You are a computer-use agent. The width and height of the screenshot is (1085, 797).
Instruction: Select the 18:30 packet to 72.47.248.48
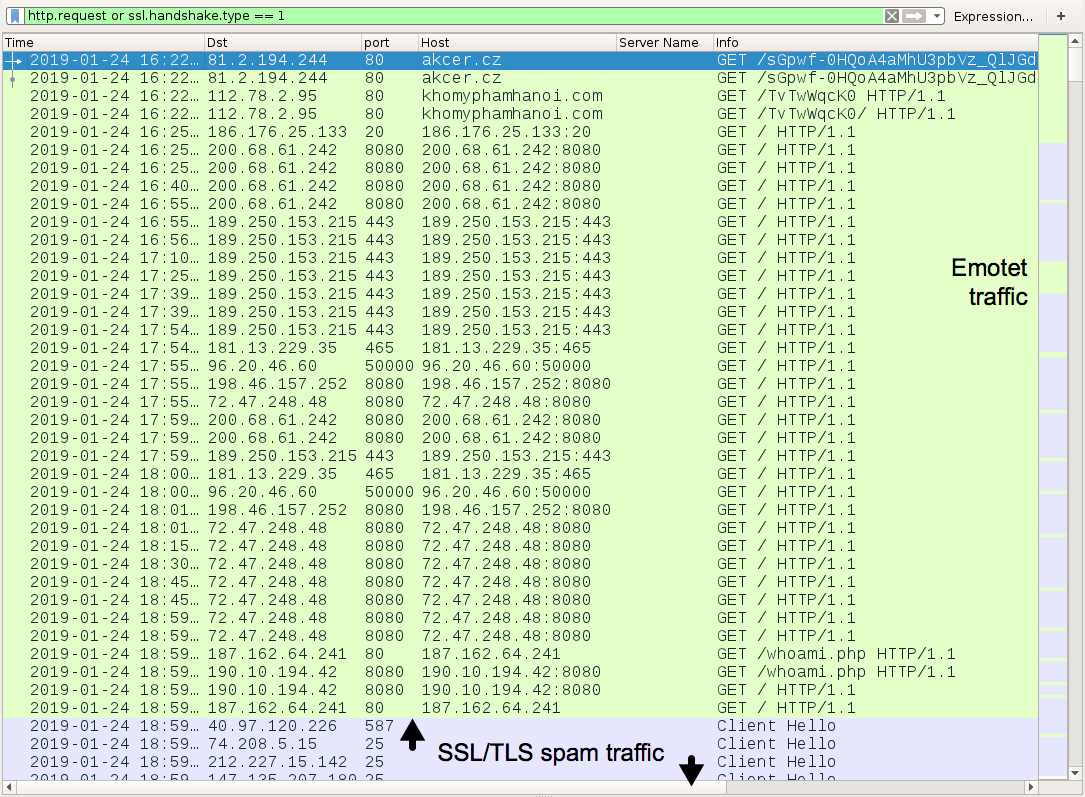(x=520, y=564)
